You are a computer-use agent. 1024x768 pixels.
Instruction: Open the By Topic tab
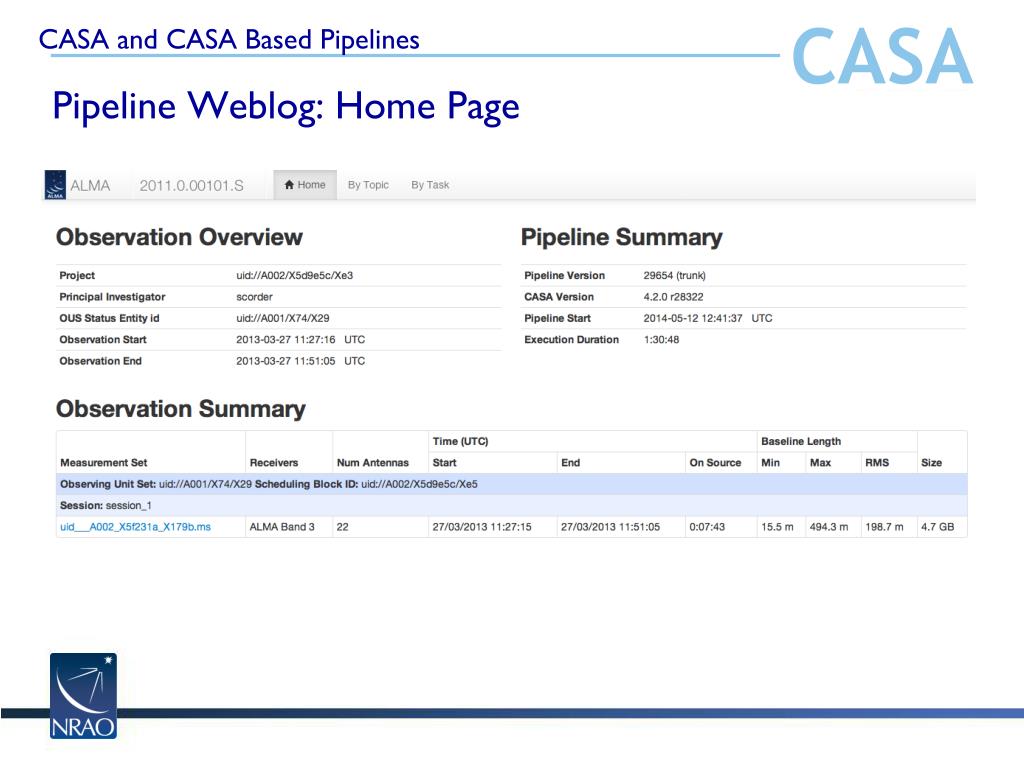click(x=368, y=185)
